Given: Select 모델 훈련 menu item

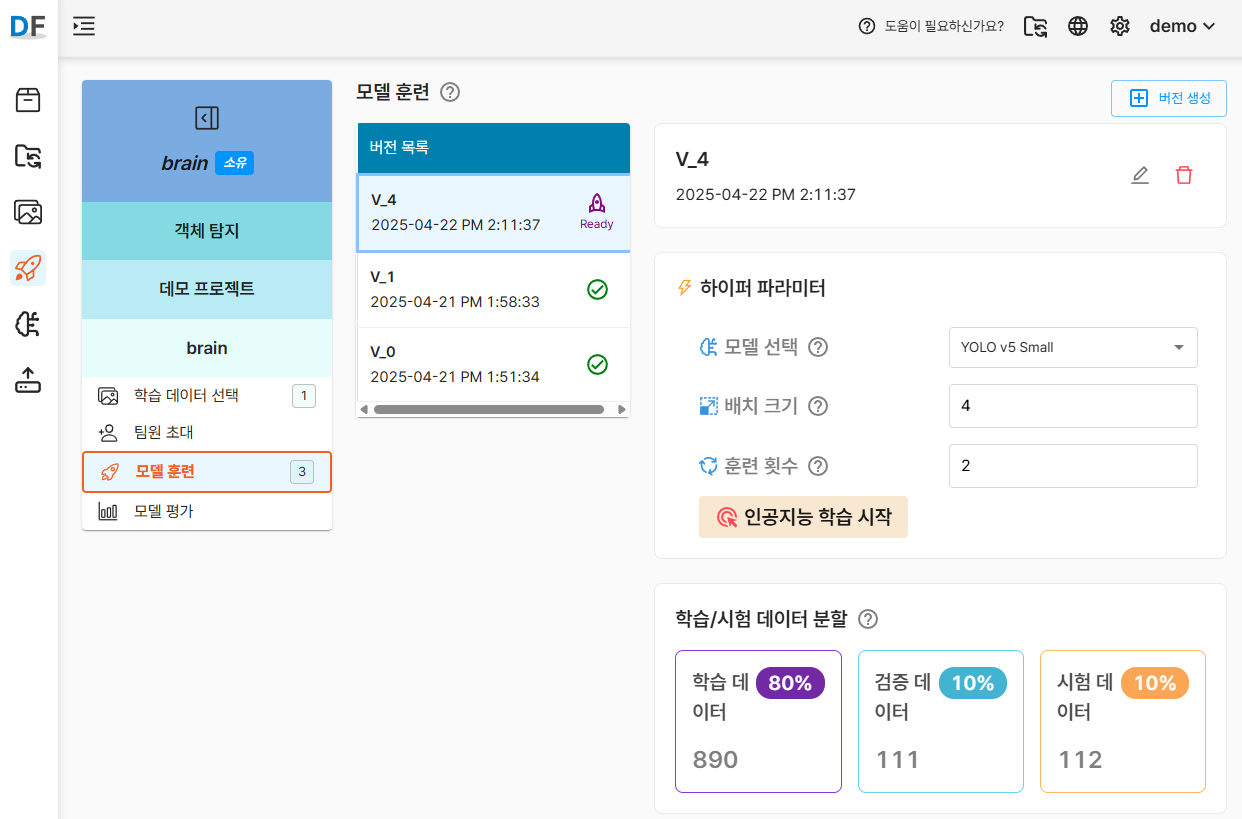Looking at the screenshot, I should point(207,471).
